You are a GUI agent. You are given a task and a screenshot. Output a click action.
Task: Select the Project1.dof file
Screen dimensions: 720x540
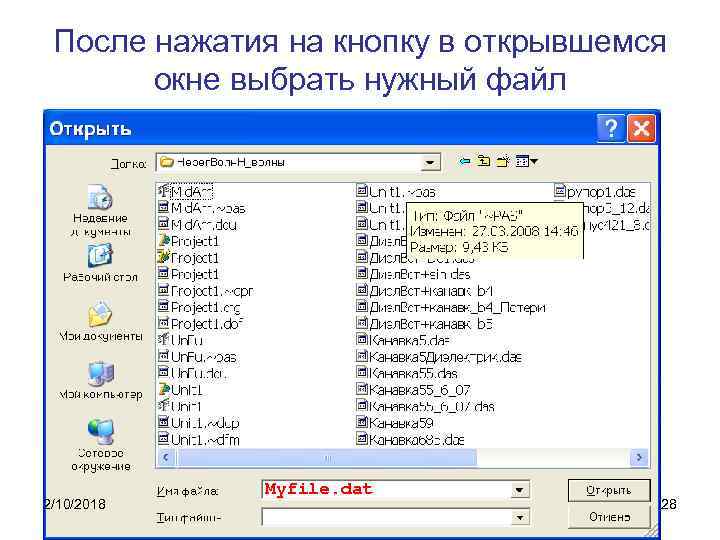[x=200, y=324]
